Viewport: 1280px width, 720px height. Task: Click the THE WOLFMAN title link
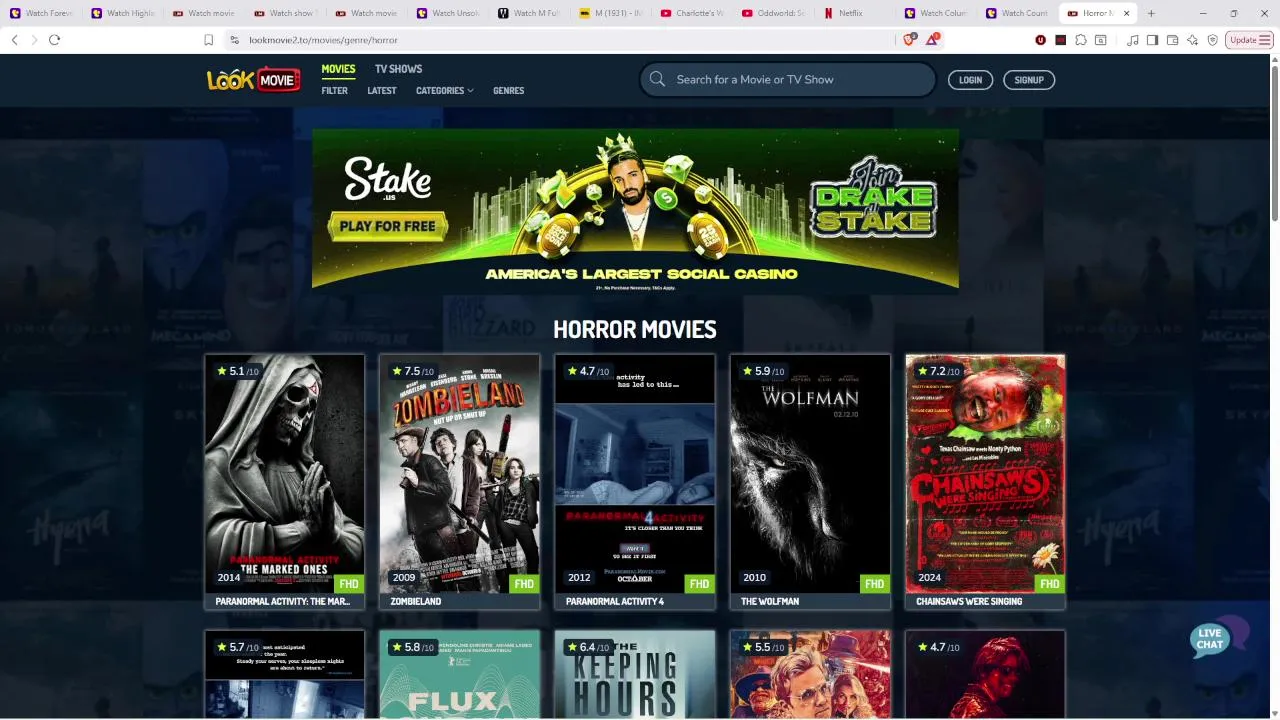(770, 602)
